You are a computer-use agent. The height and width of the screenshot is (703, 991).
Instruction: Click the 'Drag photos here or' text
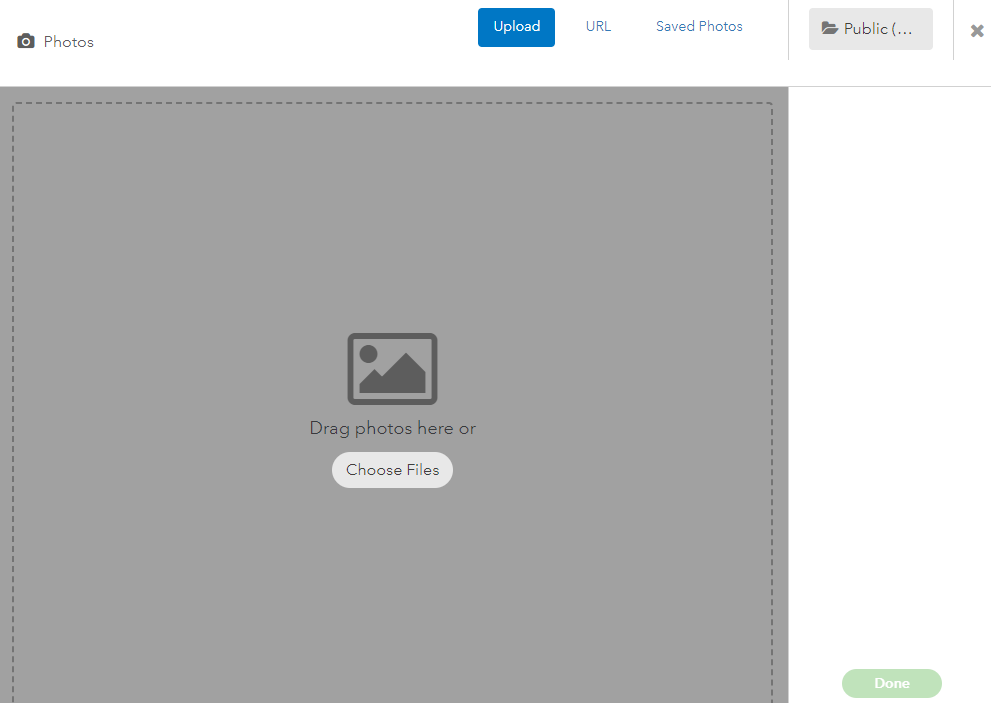pyautogui.click(x=392, y=429)
